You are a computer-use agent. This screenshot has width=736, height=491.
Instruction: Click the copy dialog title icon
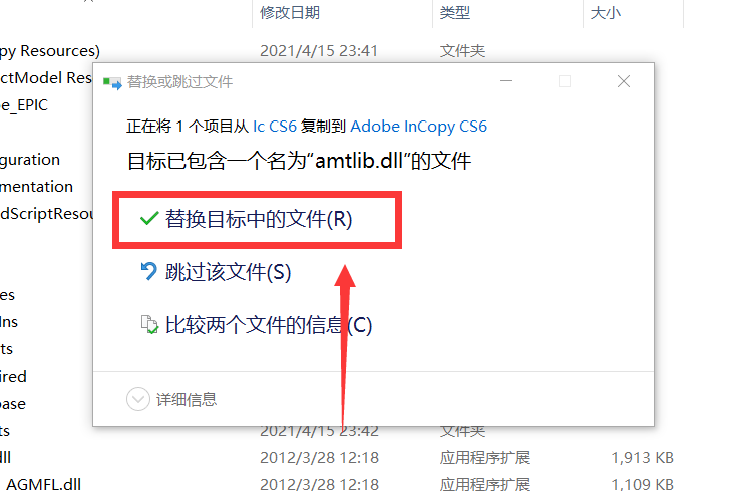tap(112, 83)
